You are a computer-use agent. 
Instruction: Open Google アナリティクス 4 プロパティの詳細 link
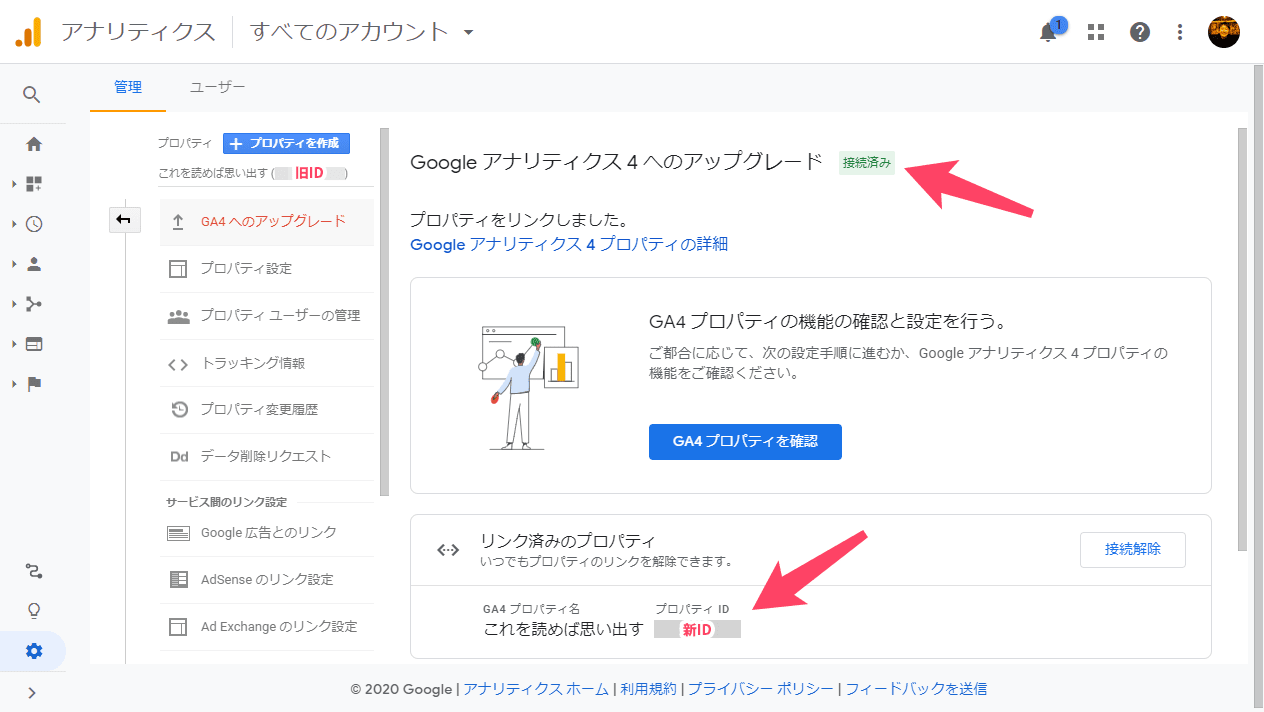point(569,244)
